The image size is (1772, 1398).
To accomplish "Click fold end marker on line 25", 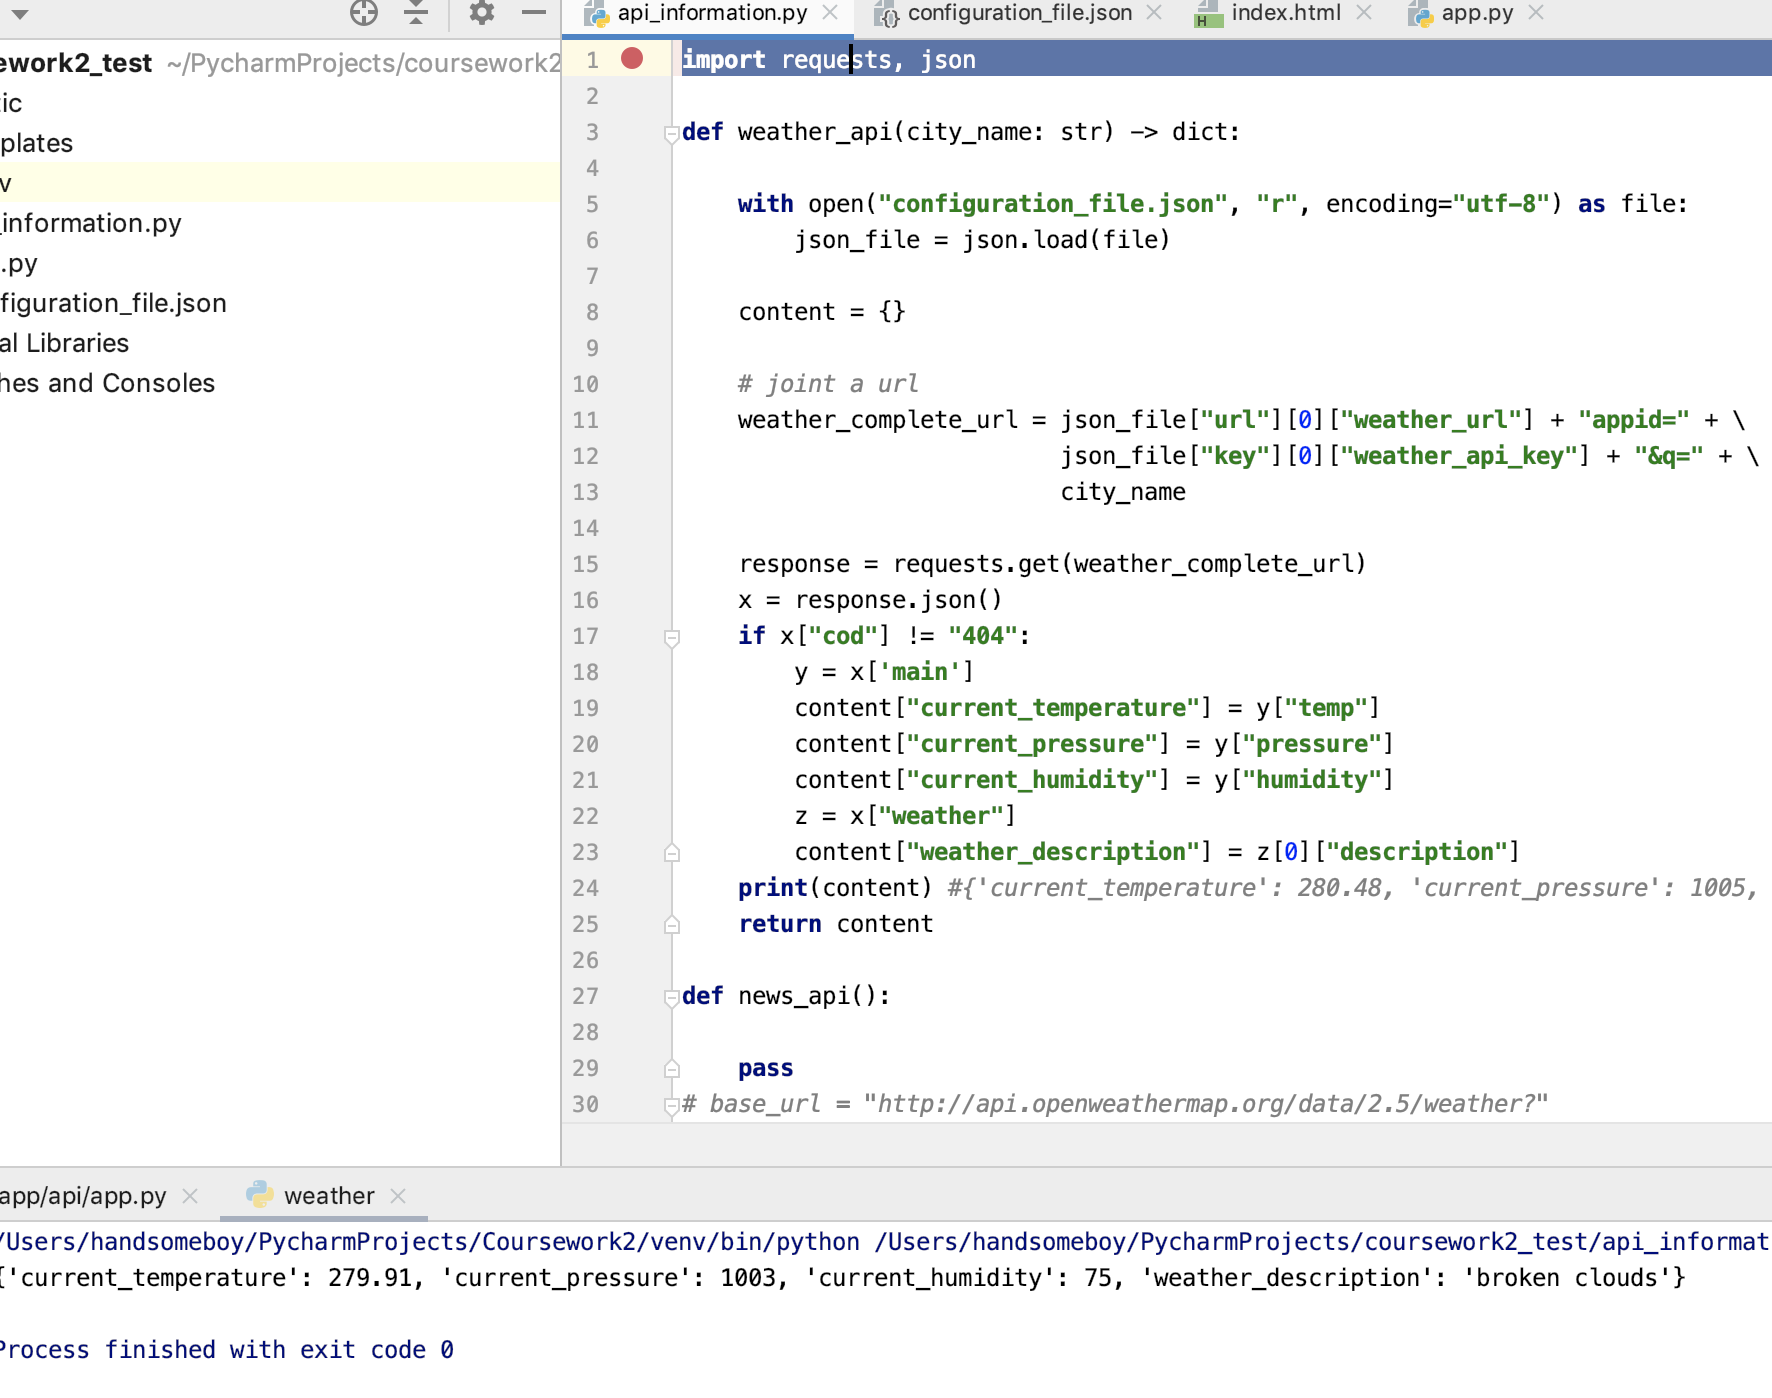I will (672, 925).
